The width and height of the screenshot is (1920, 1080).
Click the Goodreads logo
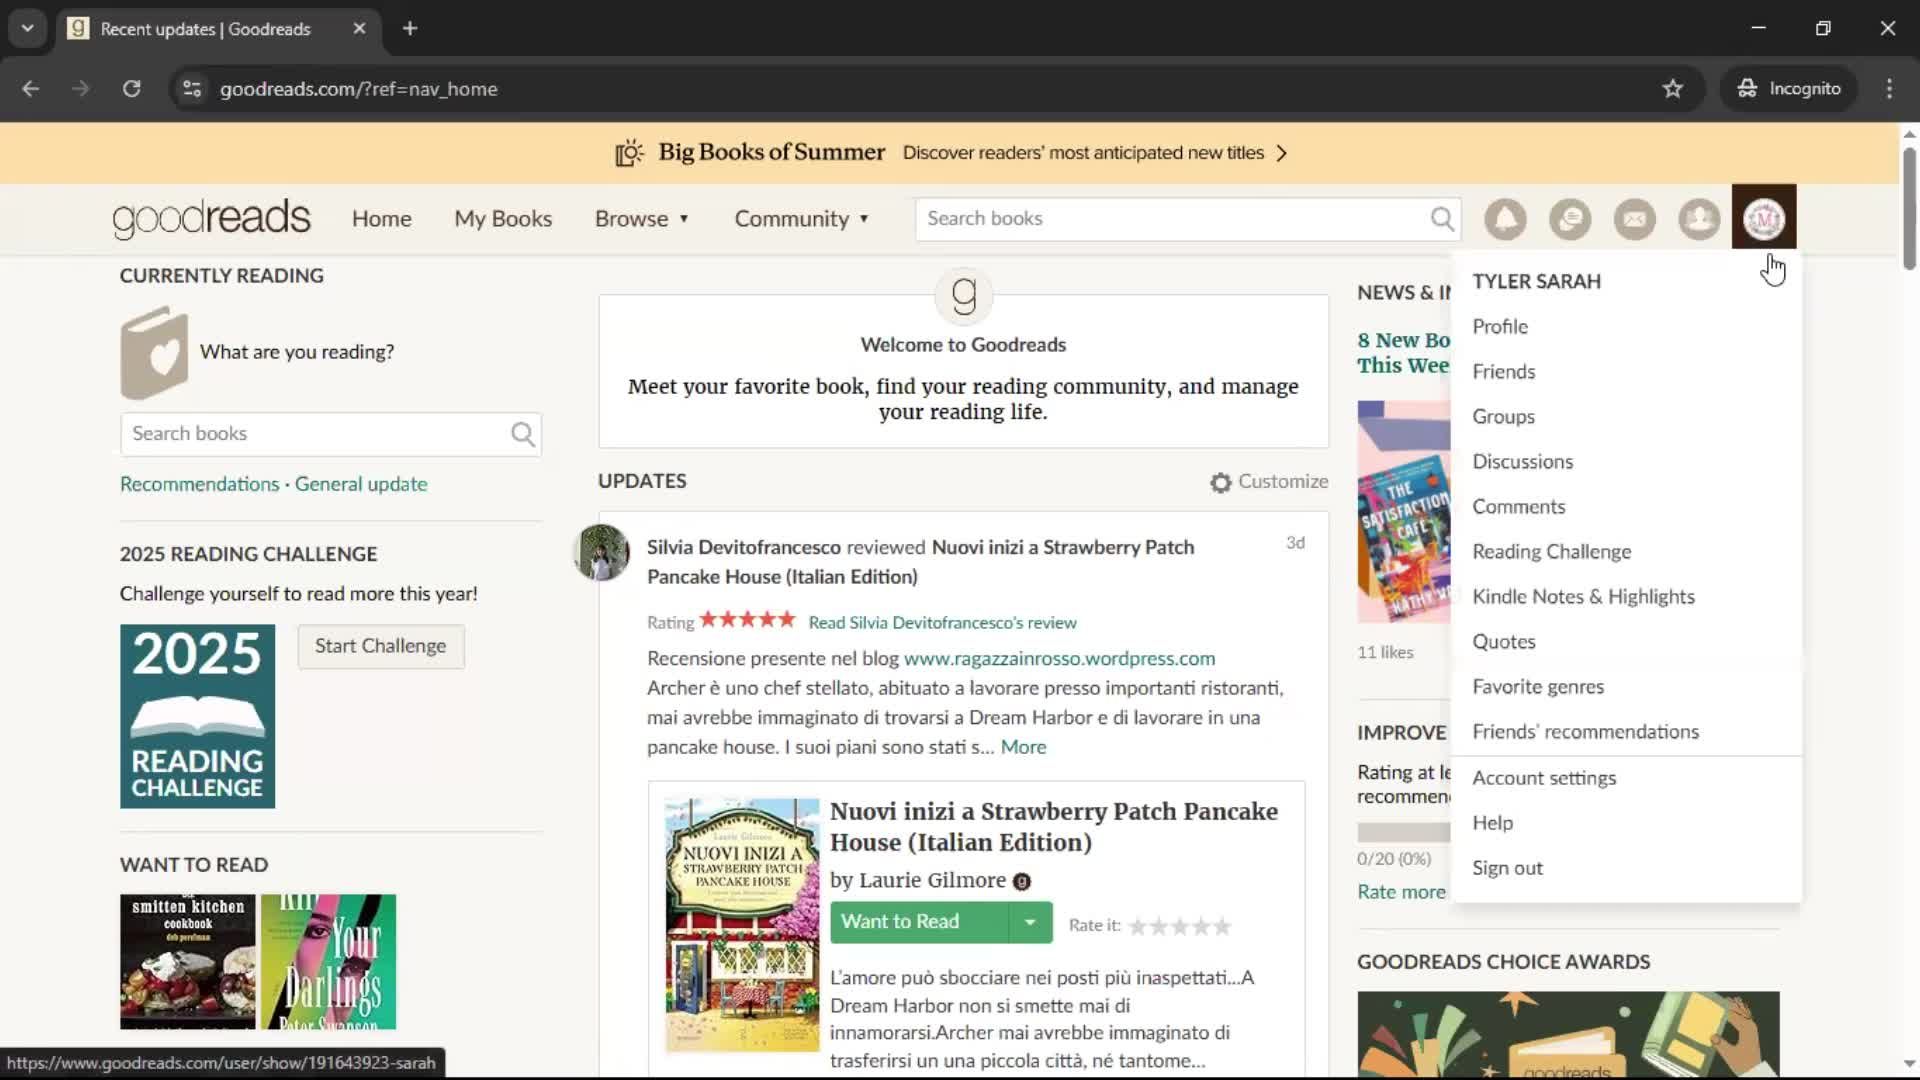(212, 218)
